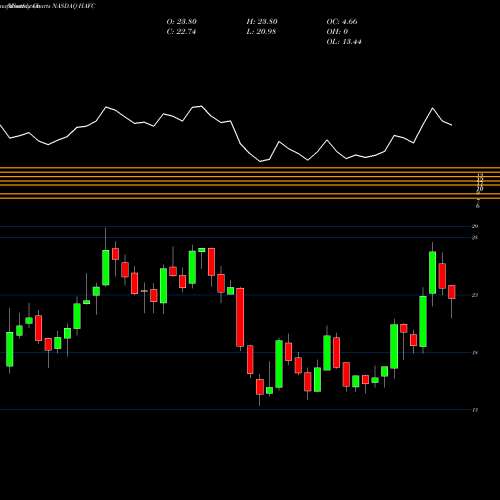Viewport: 500px width, 500px height.
Task: Click the OC: 4.66 reading
Action: coord(342,22)
